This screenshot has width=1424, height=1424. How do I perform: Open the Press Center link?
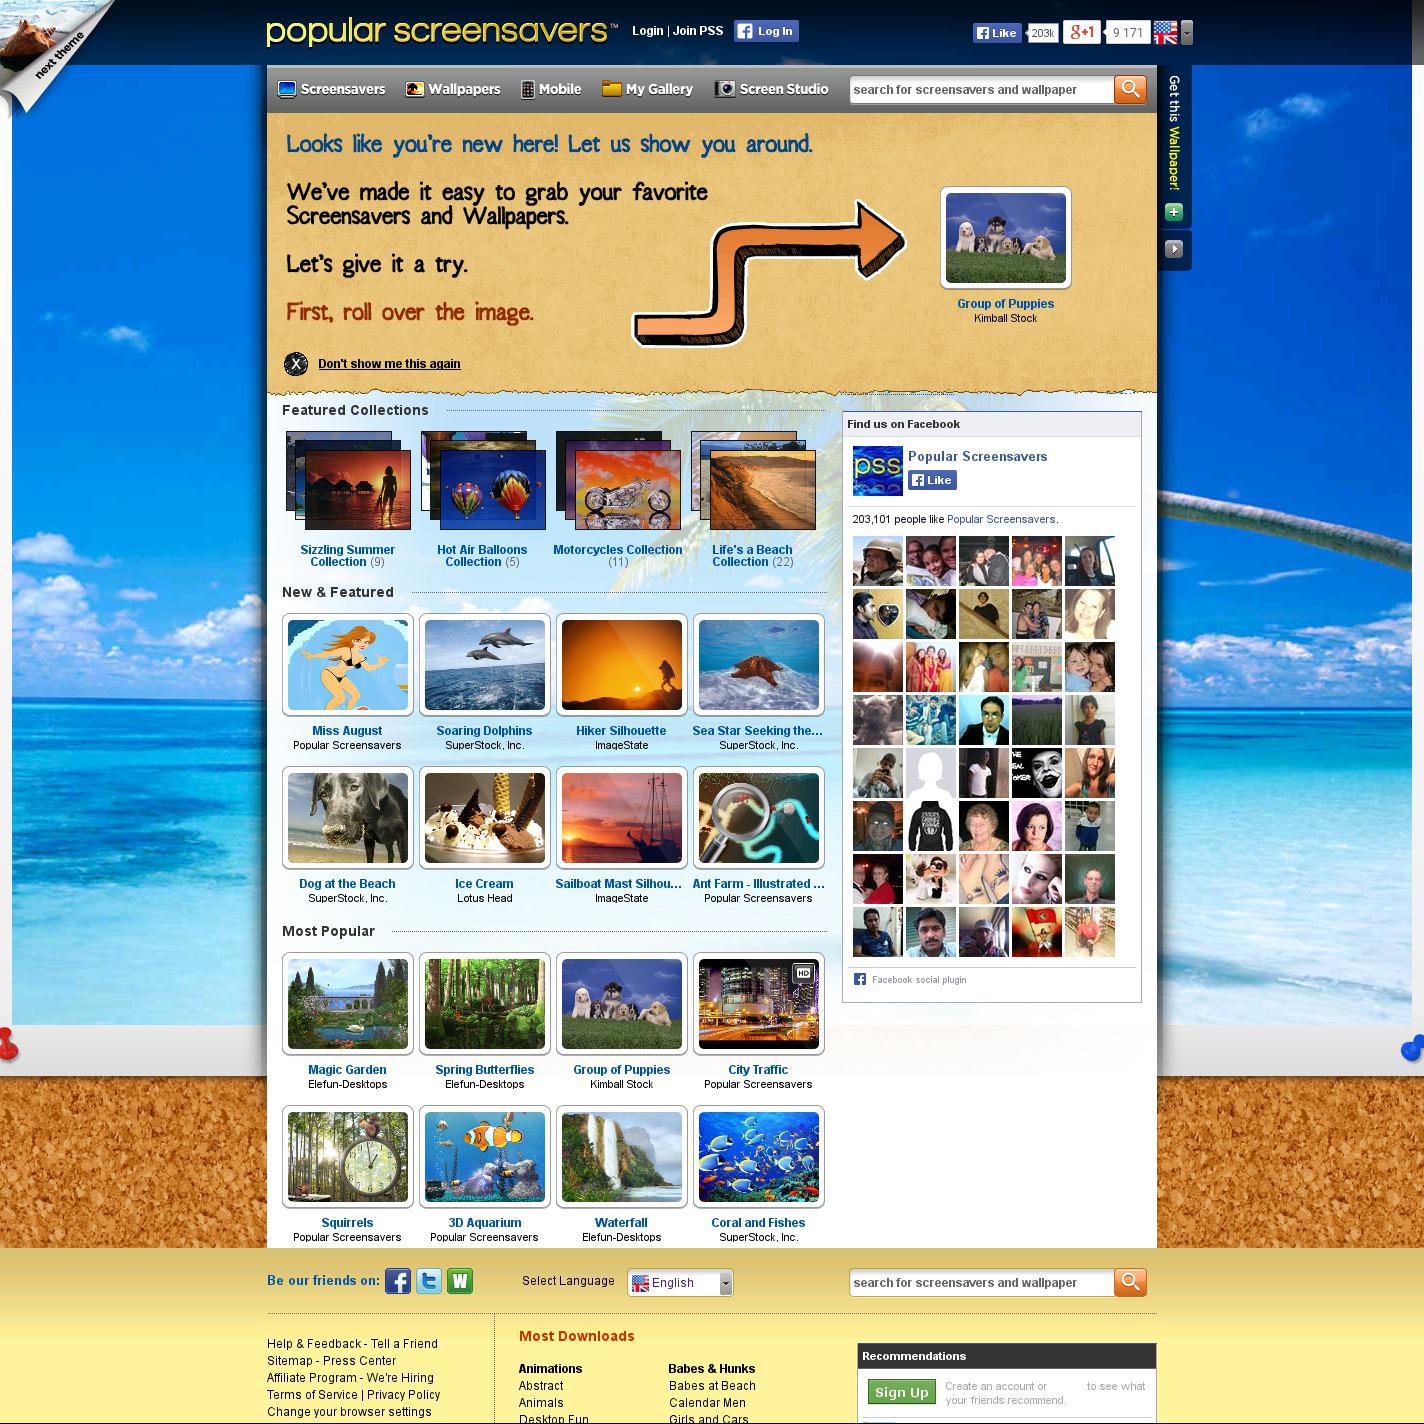[360, 1361]
